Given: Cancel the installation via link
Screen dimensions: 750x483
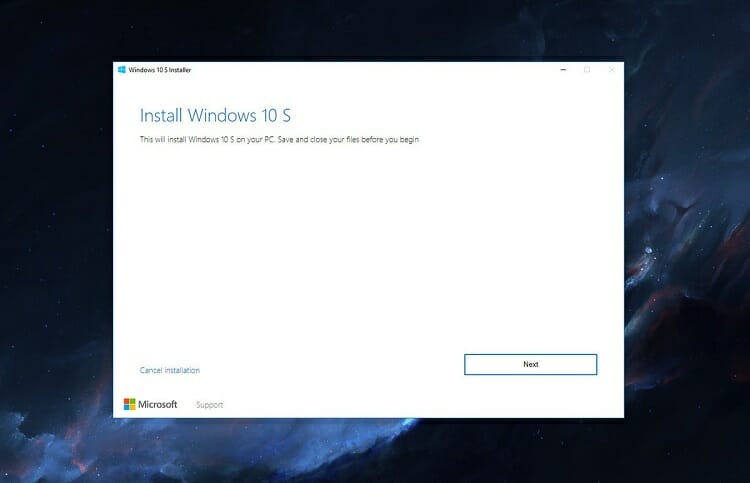Looking at the screenshot, I should 170,370.
